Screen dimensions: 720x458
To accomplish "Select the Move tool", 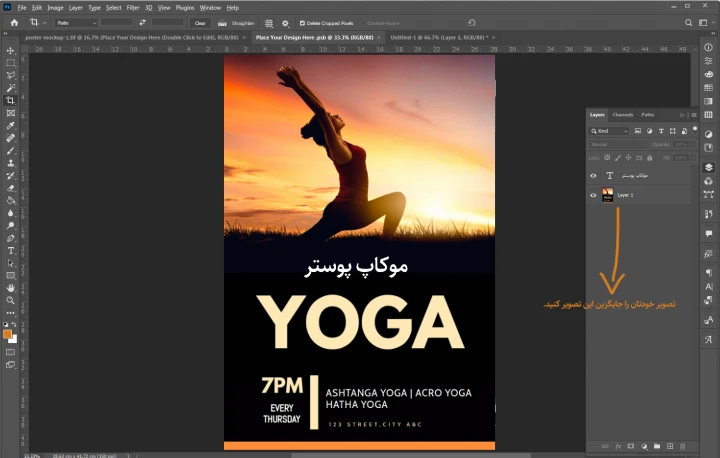I will pos(10,50).
